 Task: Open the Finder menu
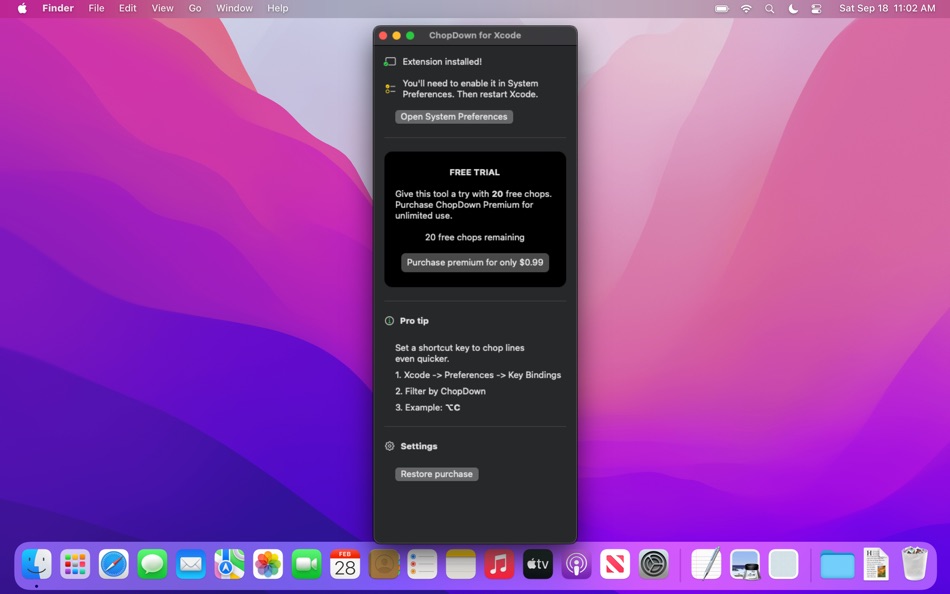[58, 8]
